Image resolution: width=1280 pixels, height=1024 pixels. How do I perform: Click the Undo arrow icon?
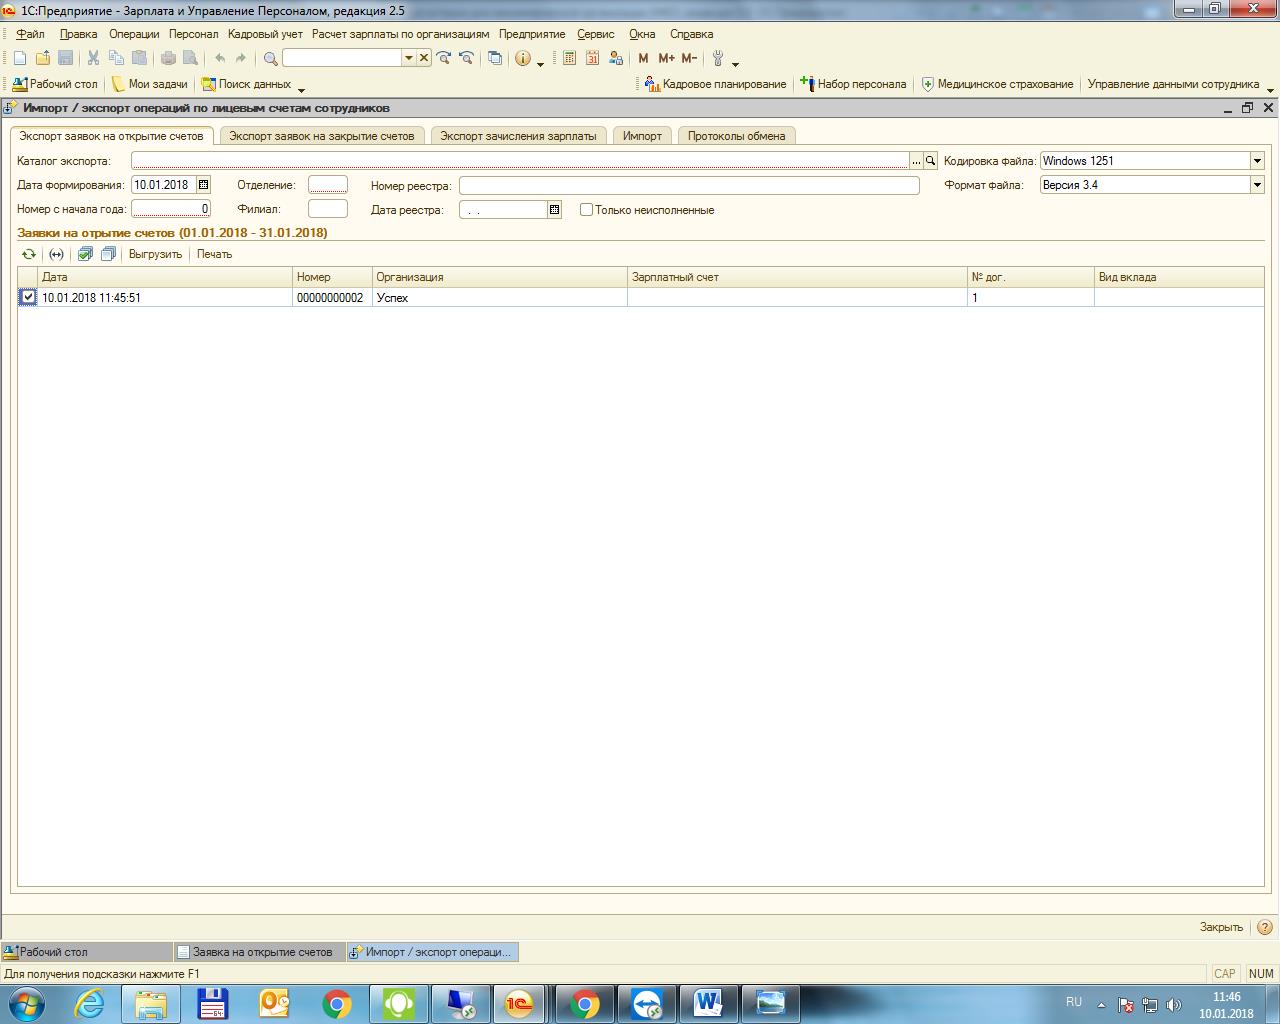click(x=220, y=58)
